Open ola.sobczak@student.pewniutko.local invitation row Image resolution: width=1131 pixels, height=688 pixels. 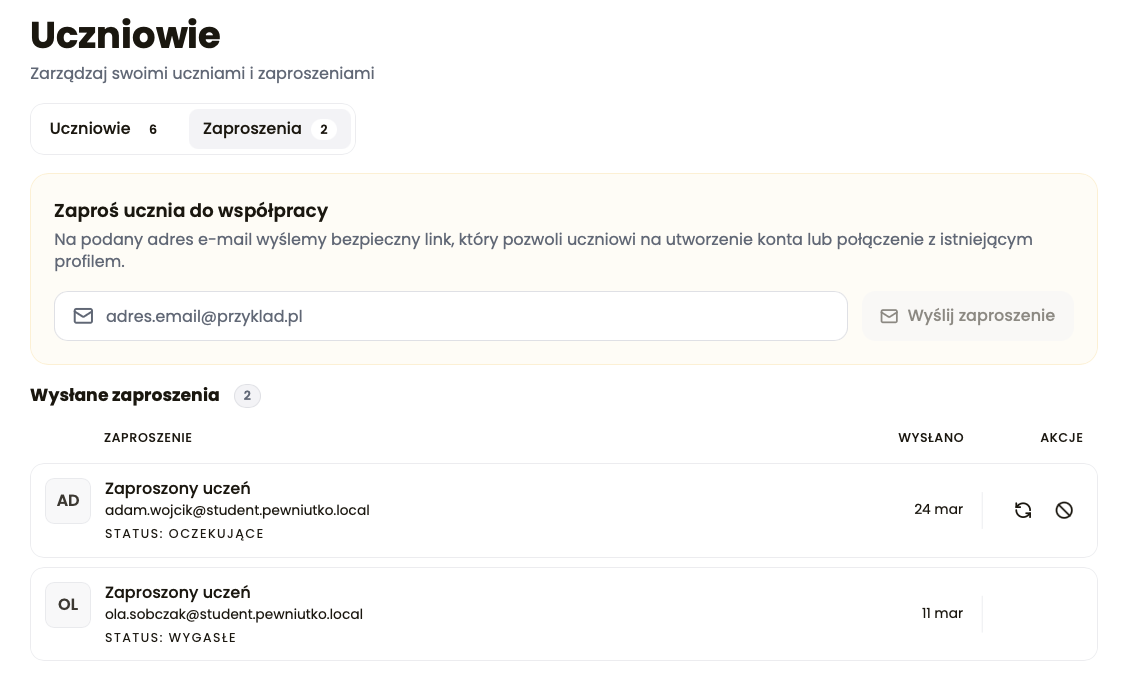tap(564, 614)
